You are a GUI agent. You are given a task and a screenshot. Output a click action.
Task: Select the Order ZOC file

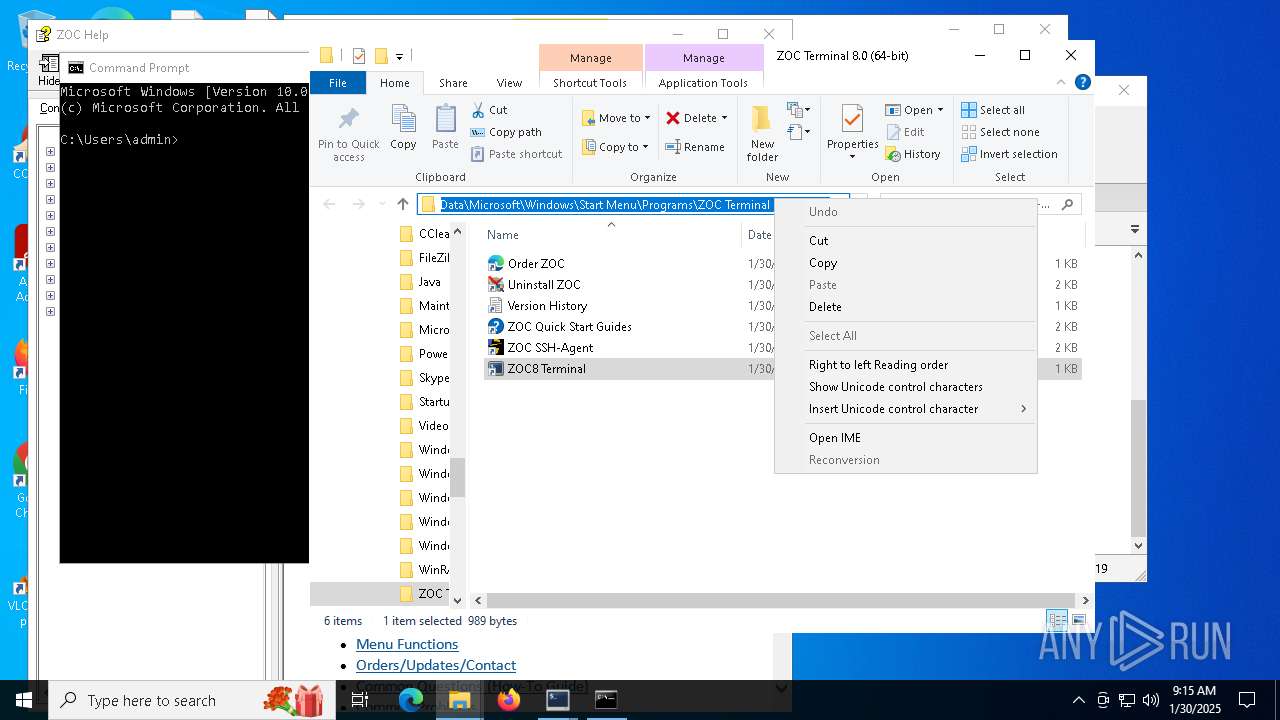pyautogui.click(x=536, y=264)
